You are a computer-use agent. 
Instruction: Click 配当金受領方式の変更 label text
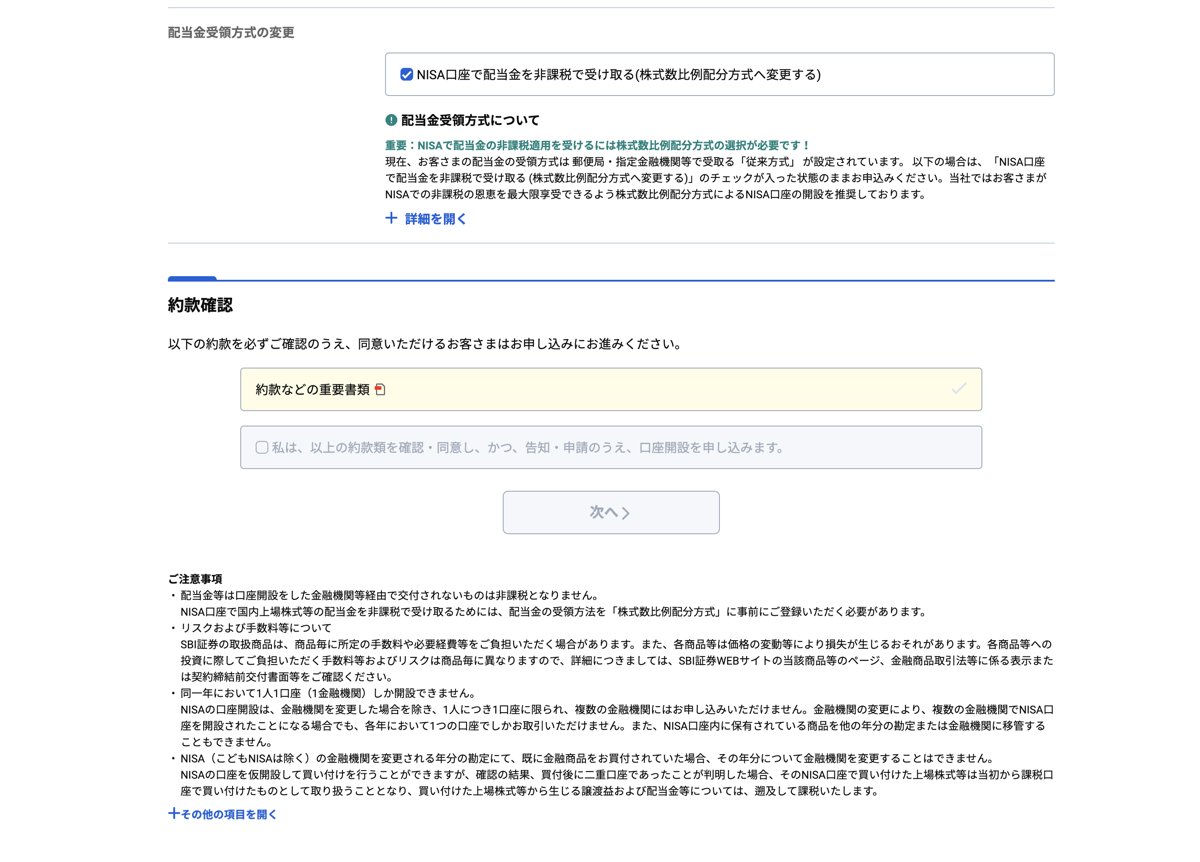pos(231,32)
